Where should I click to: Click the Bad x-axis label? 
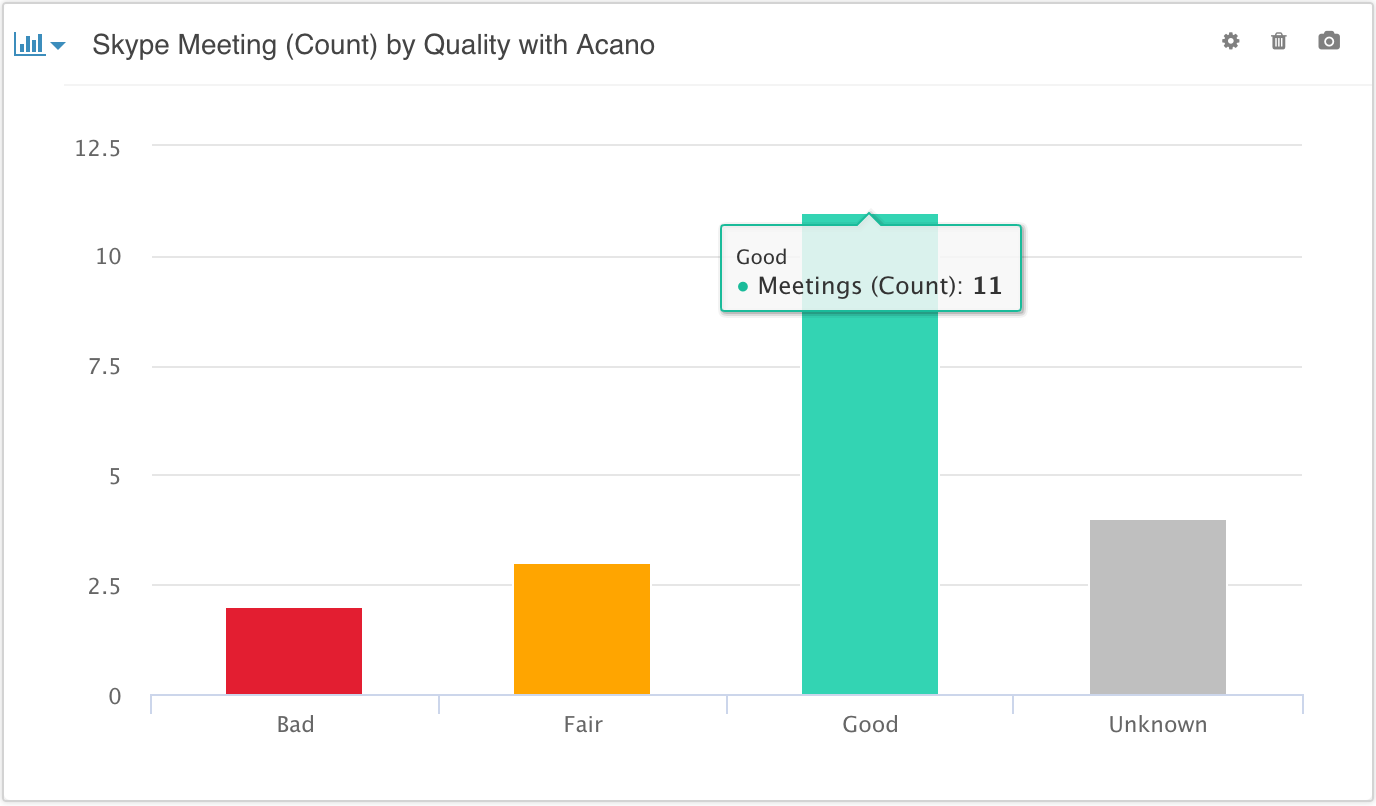coord(295,724)
